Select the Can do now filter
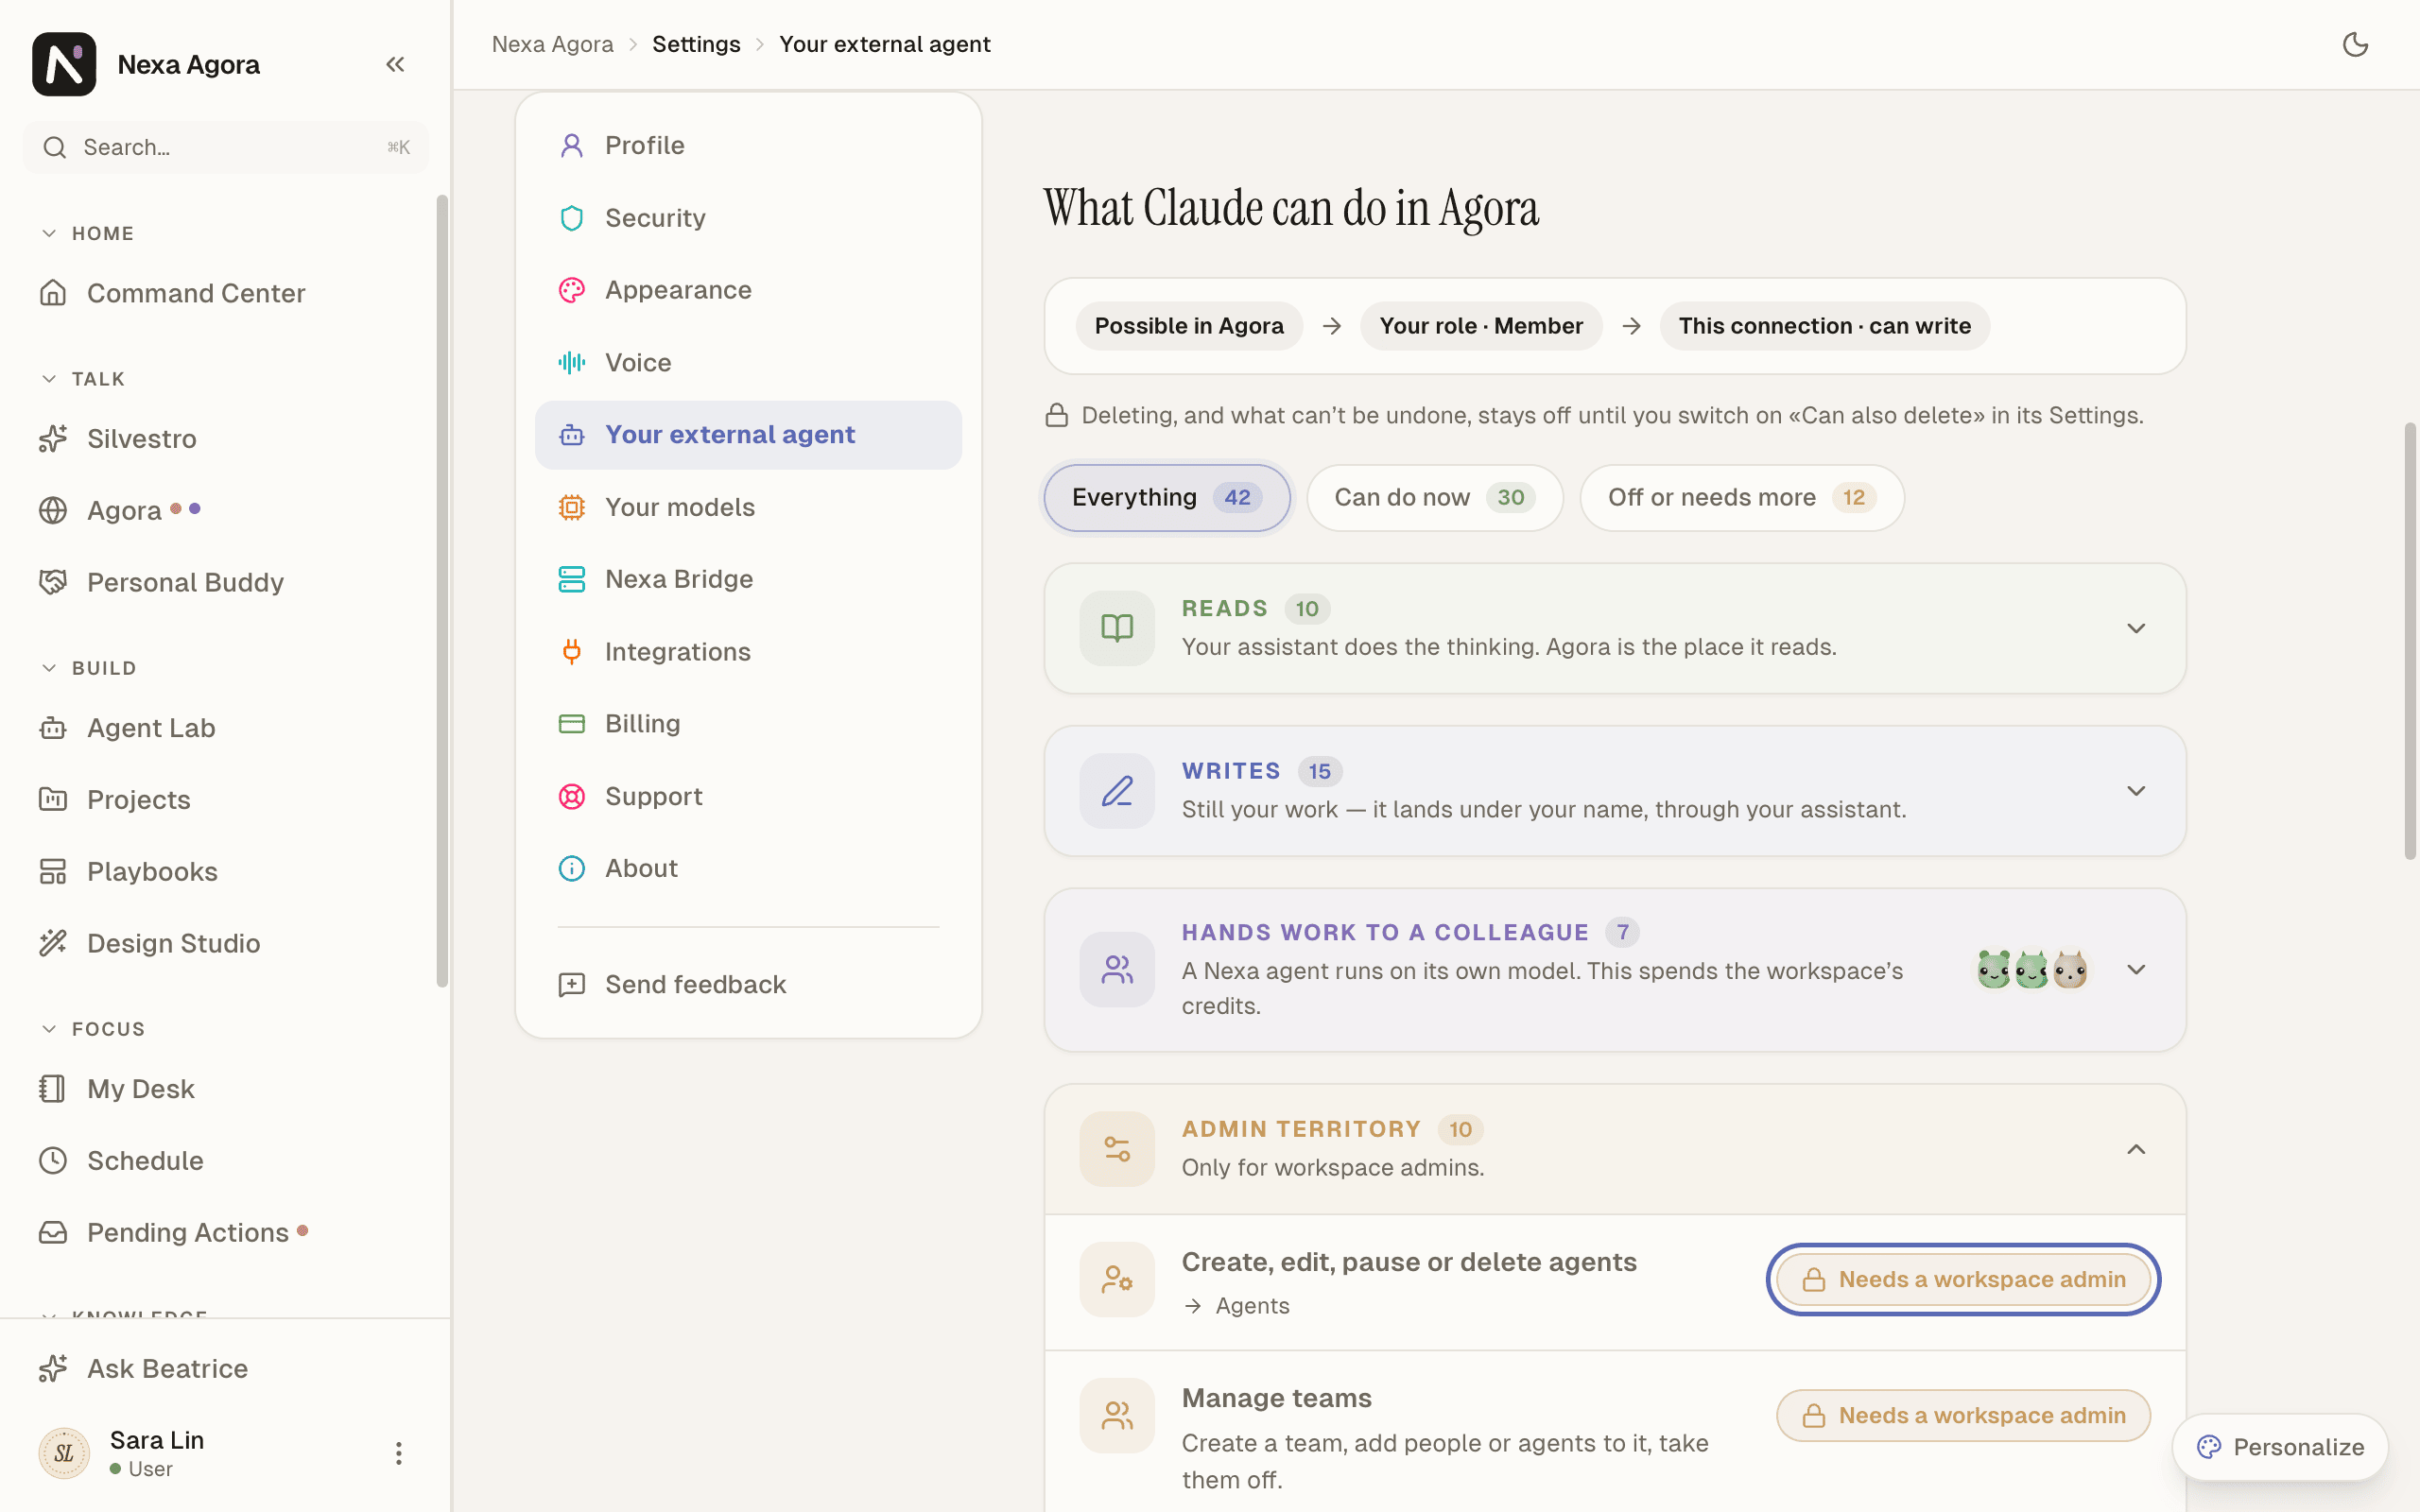Screen dimensions: 2420x1512 [1434, 497]
